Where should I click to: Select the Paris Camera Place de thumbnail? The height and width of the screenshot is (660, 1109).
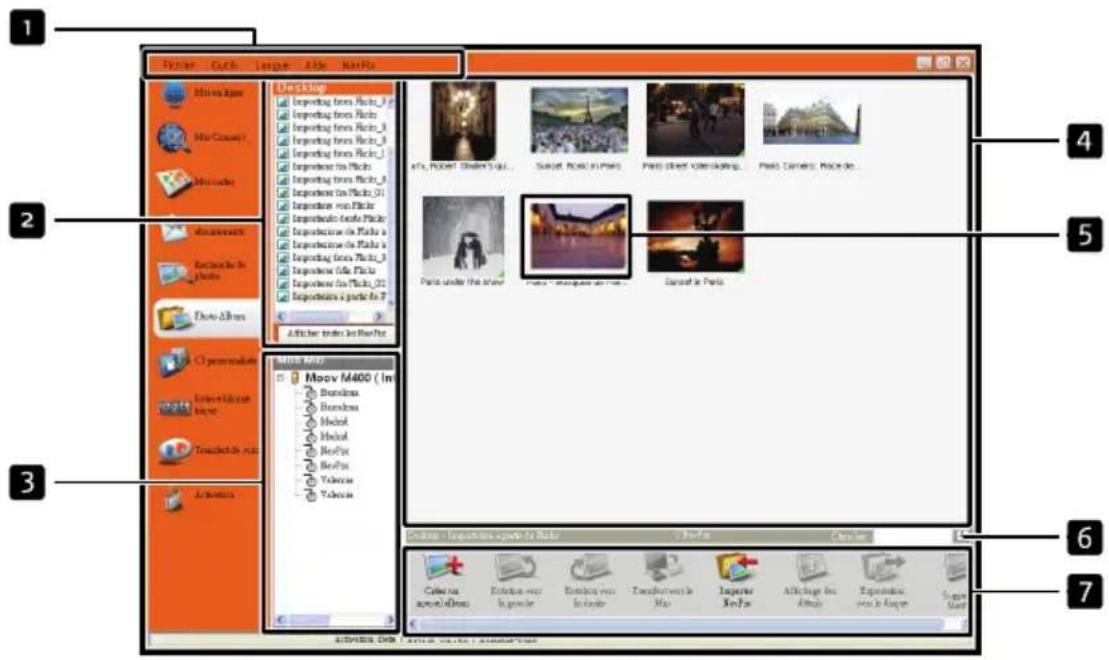click(811, 133)
